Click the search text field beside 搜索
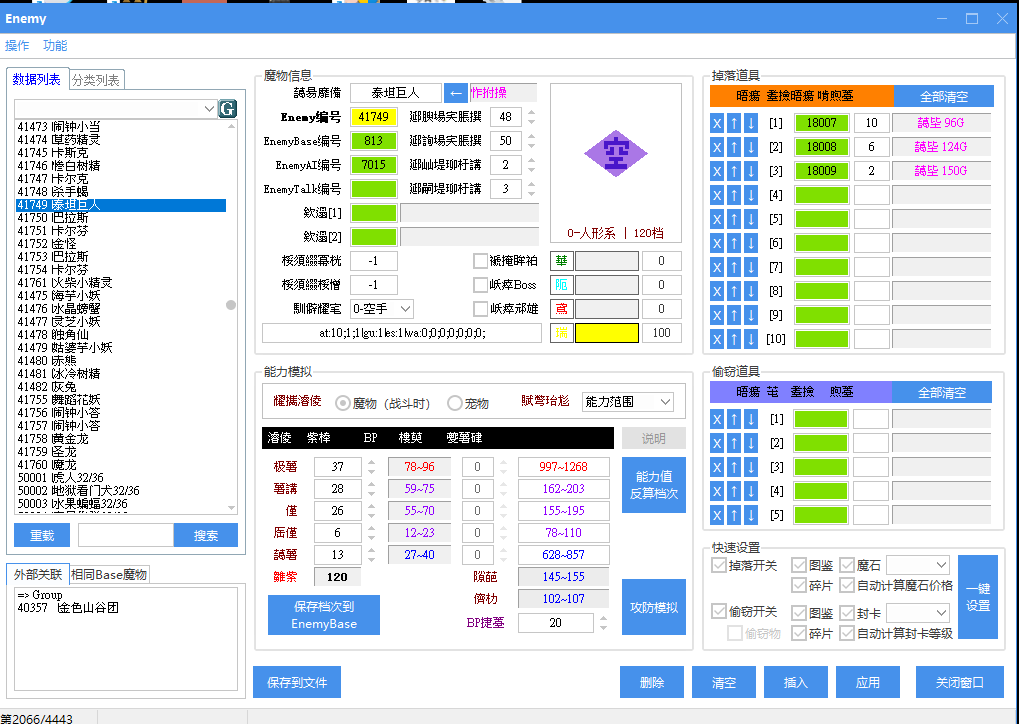 click(126, 535)
